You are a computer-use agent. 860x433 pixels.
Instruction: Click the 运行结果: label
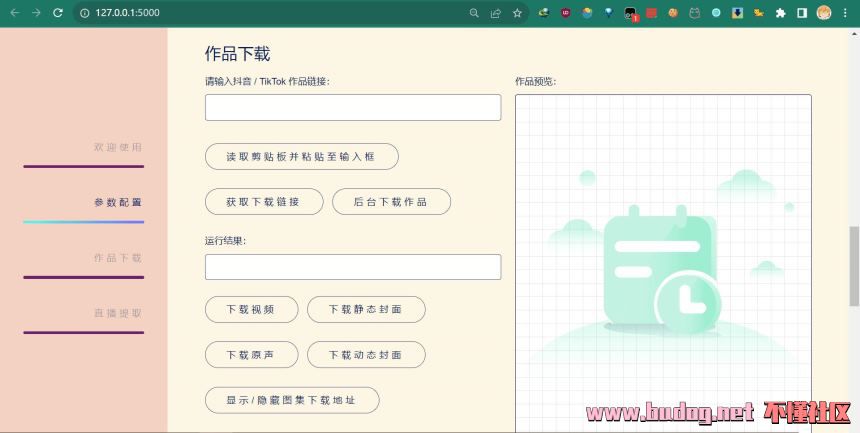[225, 240]
